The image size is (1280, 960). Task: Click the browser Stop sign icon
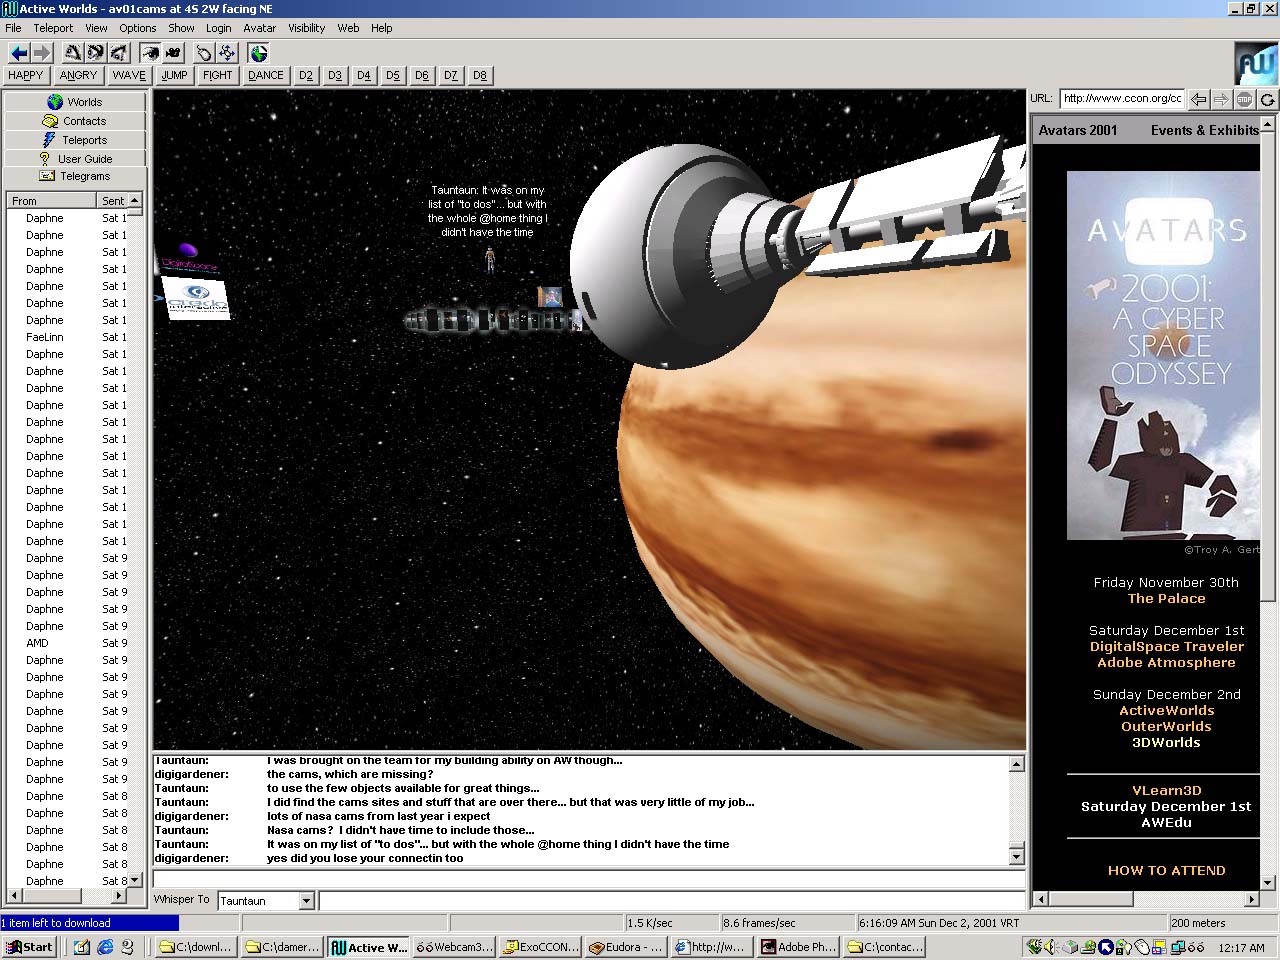[1244, 99]
